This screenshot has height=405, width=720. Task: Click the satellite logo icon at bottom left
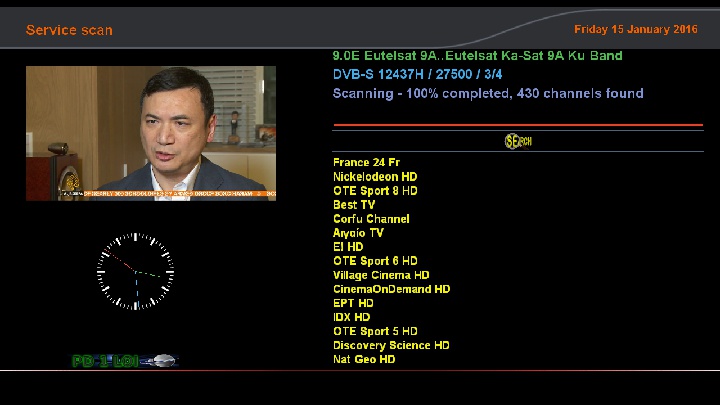click(125, 361)
